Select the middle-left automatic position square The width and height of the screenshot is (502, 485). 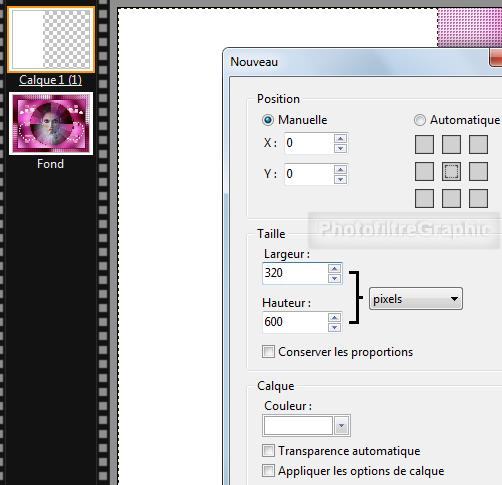pos(424,172)
